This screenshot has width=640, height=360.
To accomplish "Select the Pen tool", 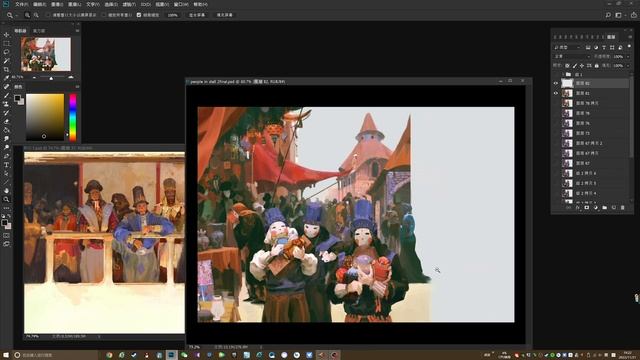I will 6,156.
